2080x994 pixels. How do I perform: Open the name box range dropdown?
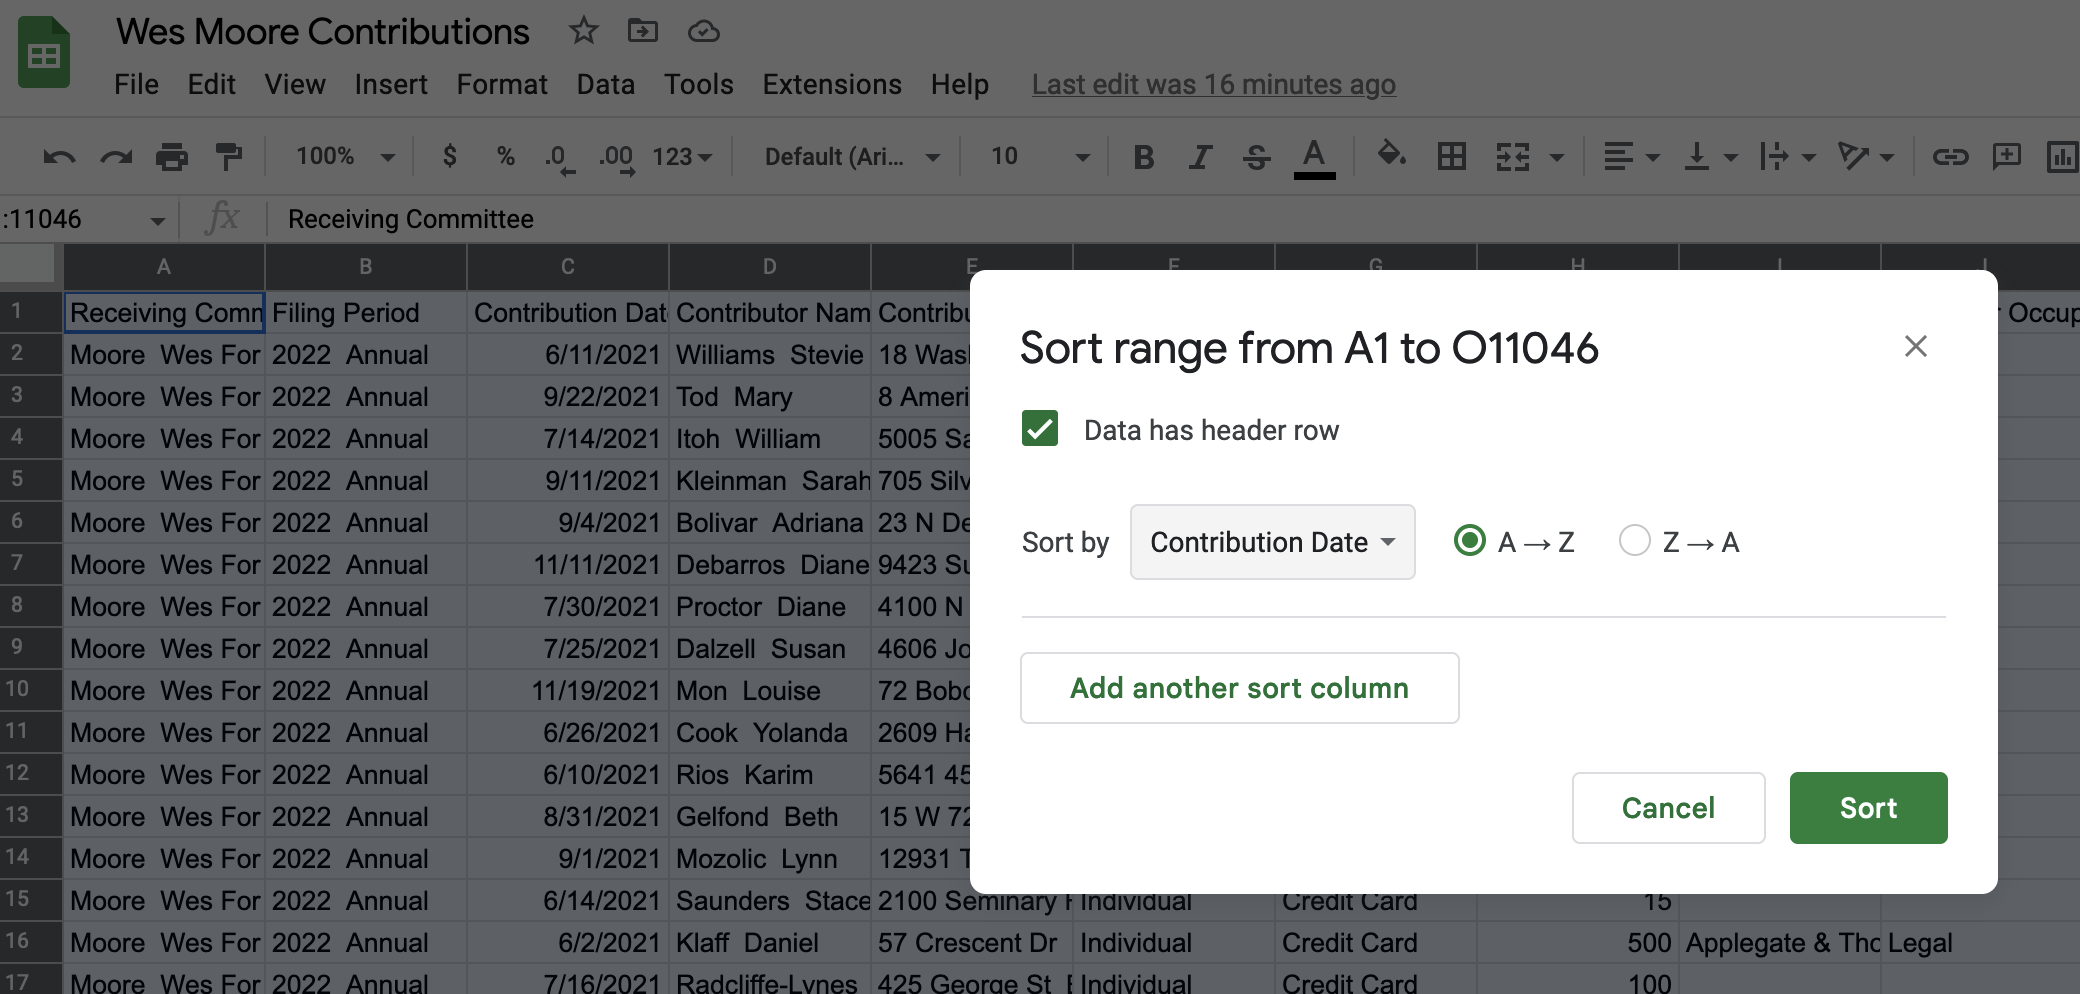click(157, 221)
